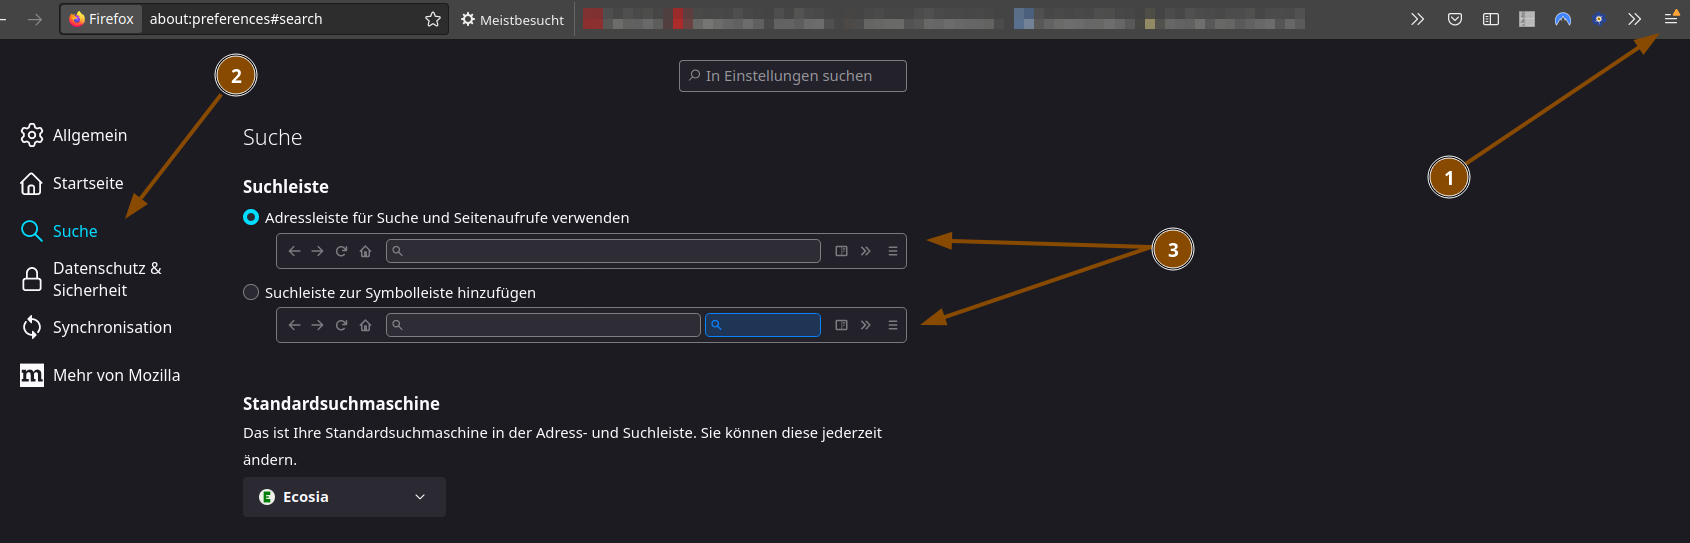Select the Suche settings category
The image size is (1690, 543).
click(59, 231)
